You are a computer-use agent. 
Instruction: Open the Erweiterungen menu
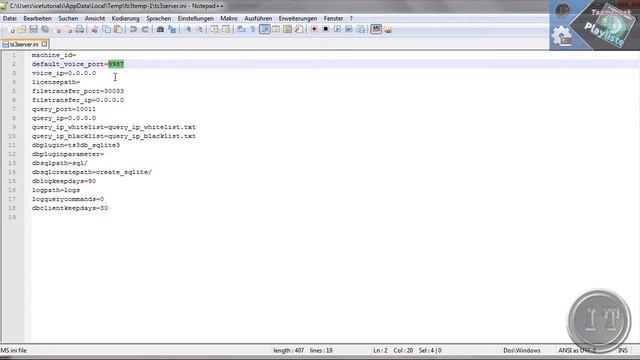pos(298,18)
